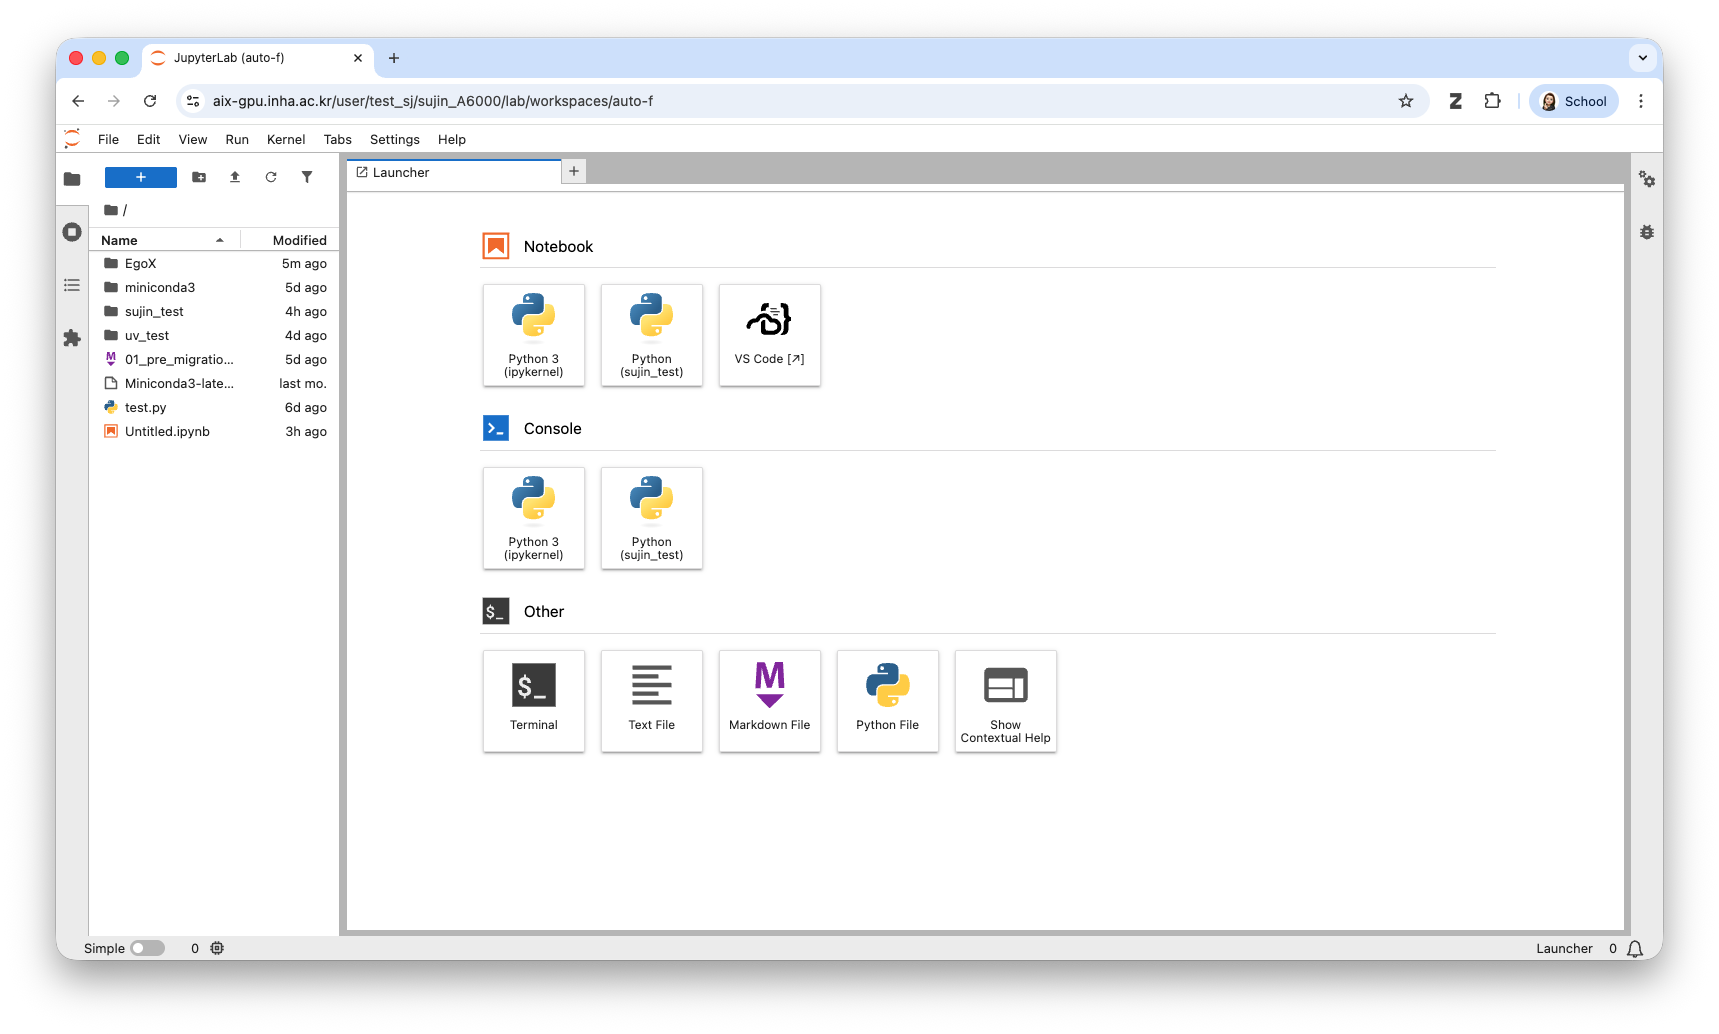Viewport: 1719px width, 1034px height.
Task: Sort files by Name column
Action: click(x=164, y=240)
